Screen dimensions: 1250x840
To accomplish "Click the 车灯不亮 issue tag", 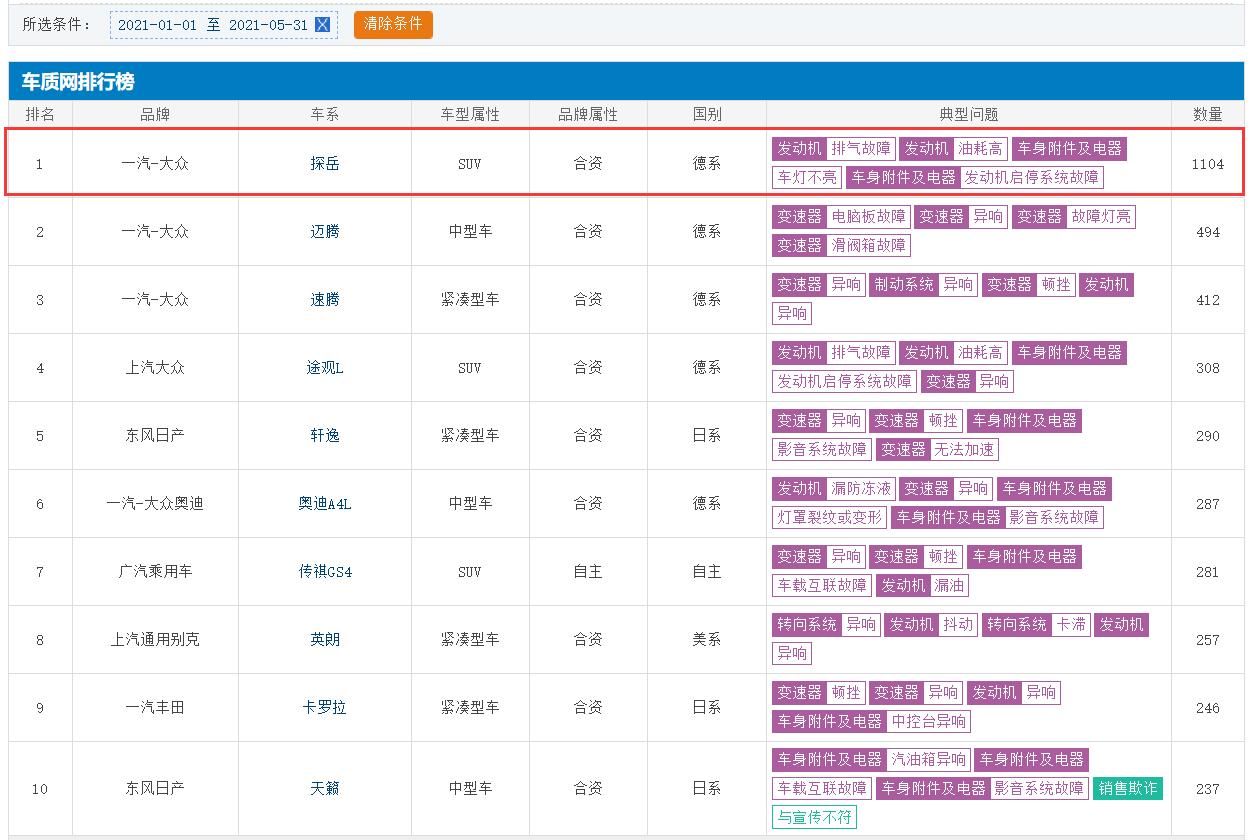I will click(x=807, y=178).
